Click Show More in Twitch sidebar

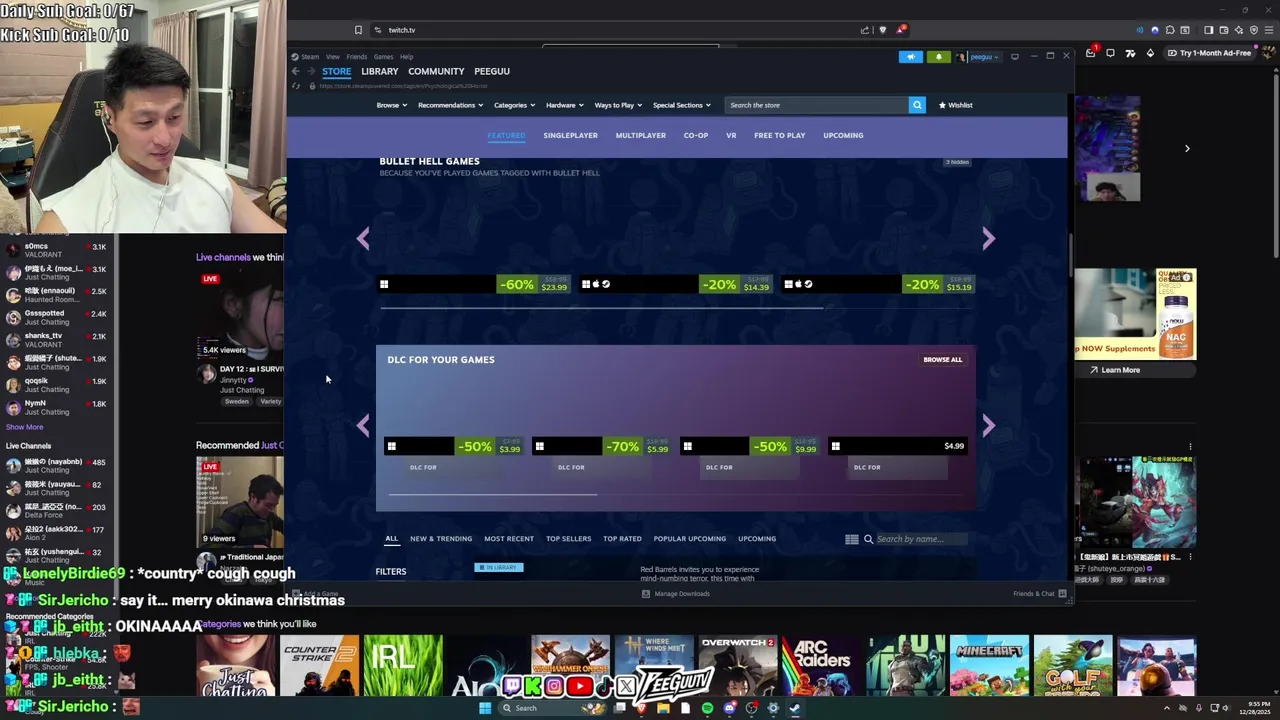(x=24, y=427)
